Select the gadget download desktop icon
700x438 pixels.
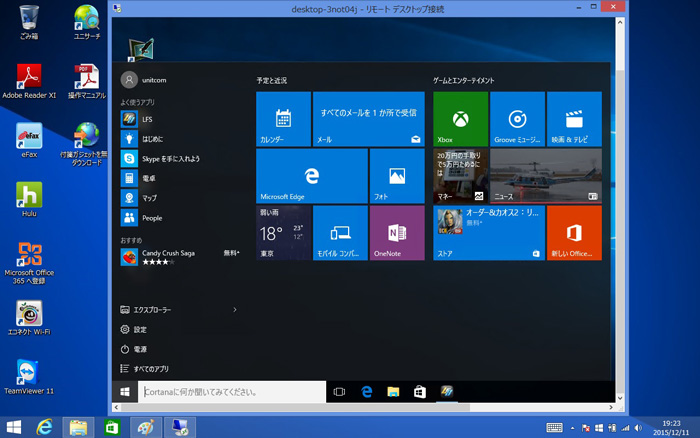(85, 144)
